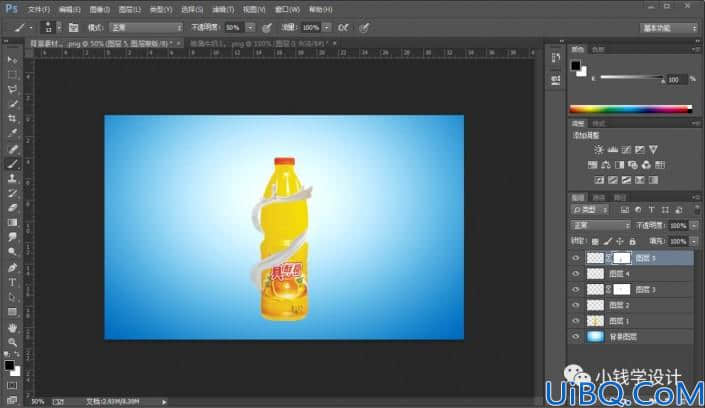This screenshot has height=408, width=705.
Task: Open layer filter 类型 dropdown
Action: tap(590, 210)
